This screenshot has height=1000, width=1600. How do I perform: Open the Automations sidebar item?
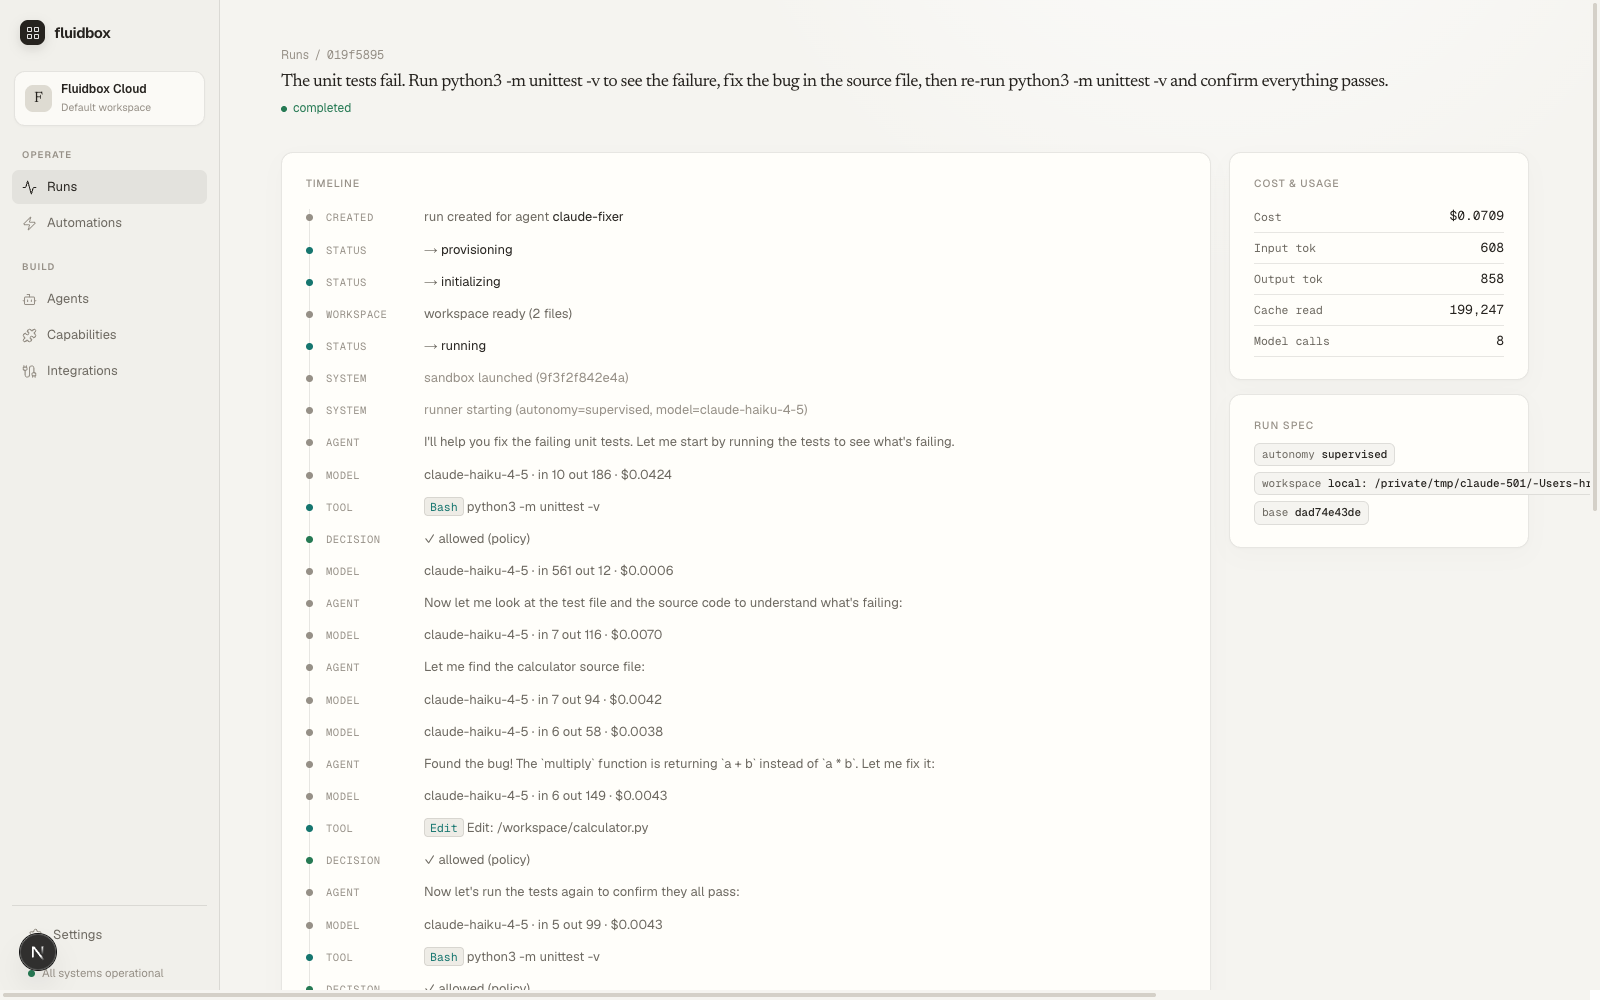[109, 223]
